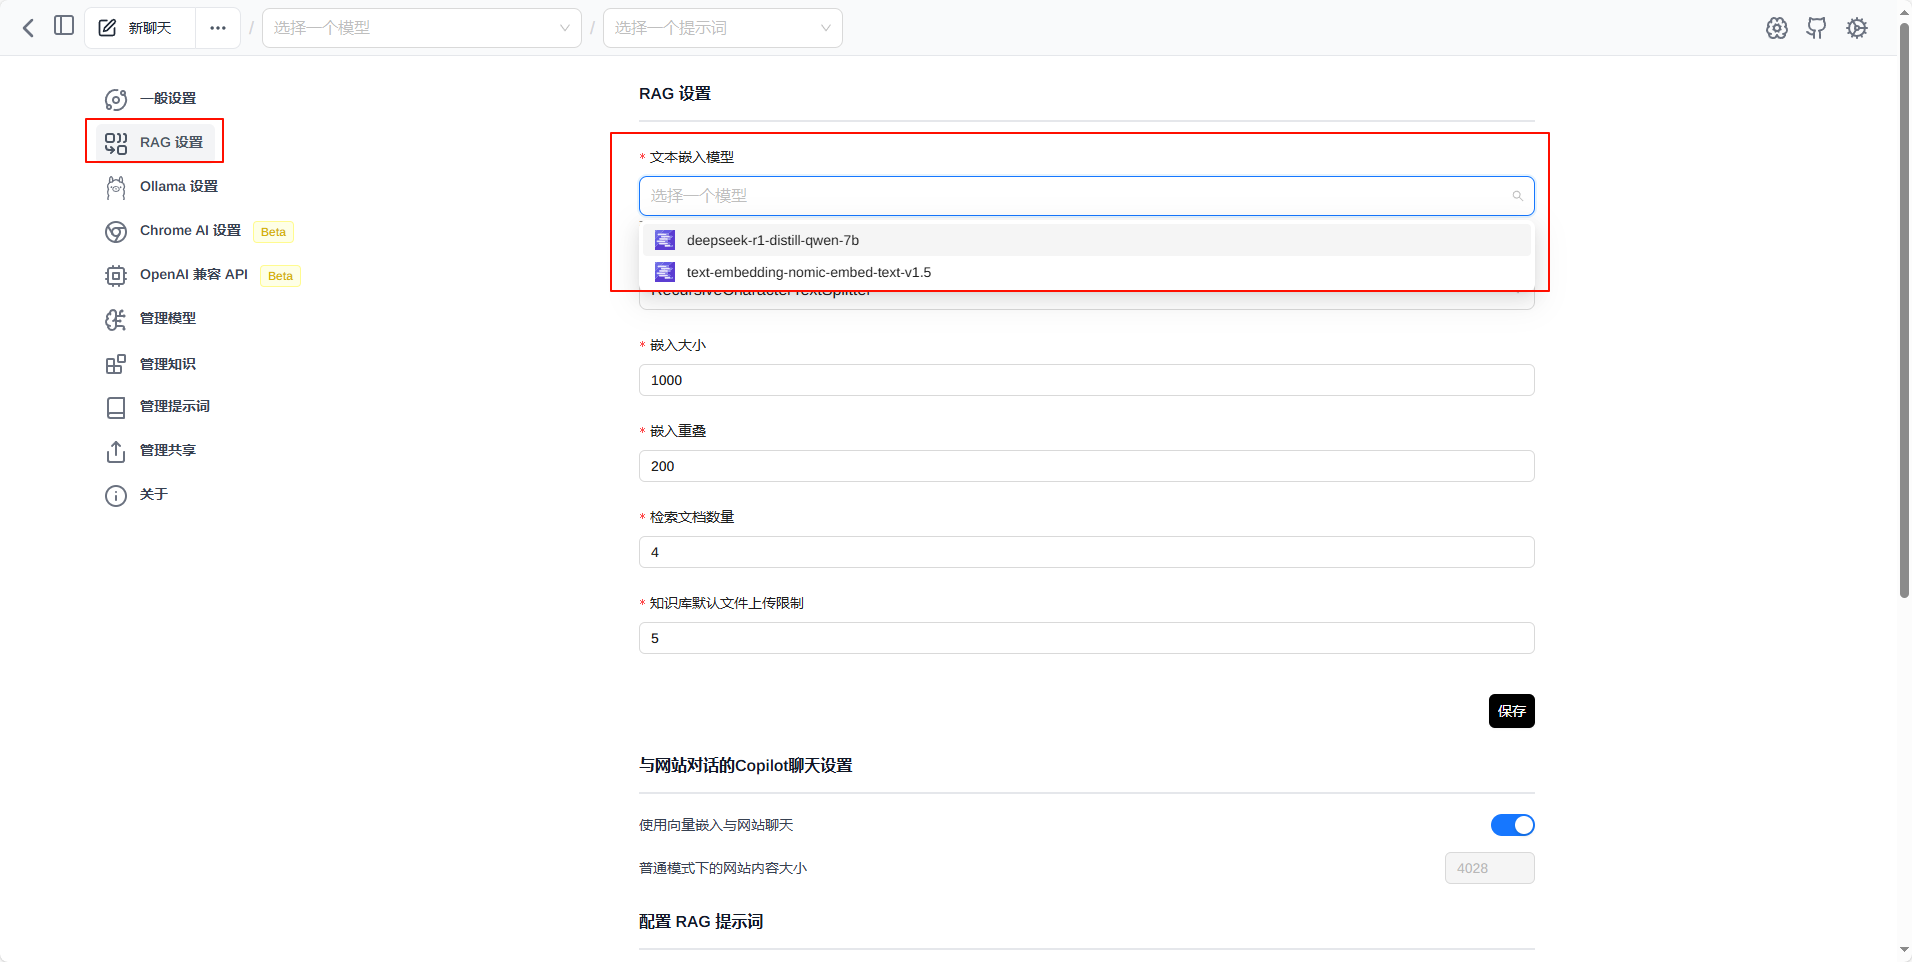Click the settings gear icon

[1857, 28]
